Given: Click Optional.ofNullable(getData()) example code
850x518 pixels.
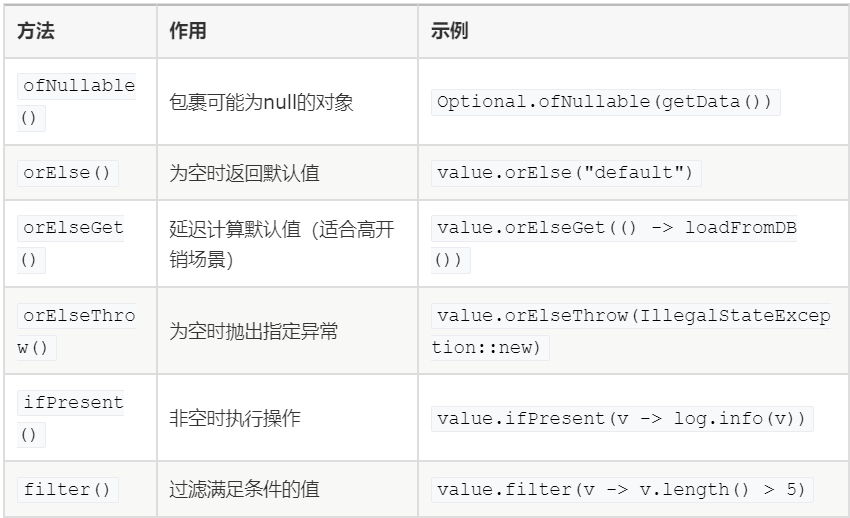Looking at the screenshot, I should pos(606,102).
